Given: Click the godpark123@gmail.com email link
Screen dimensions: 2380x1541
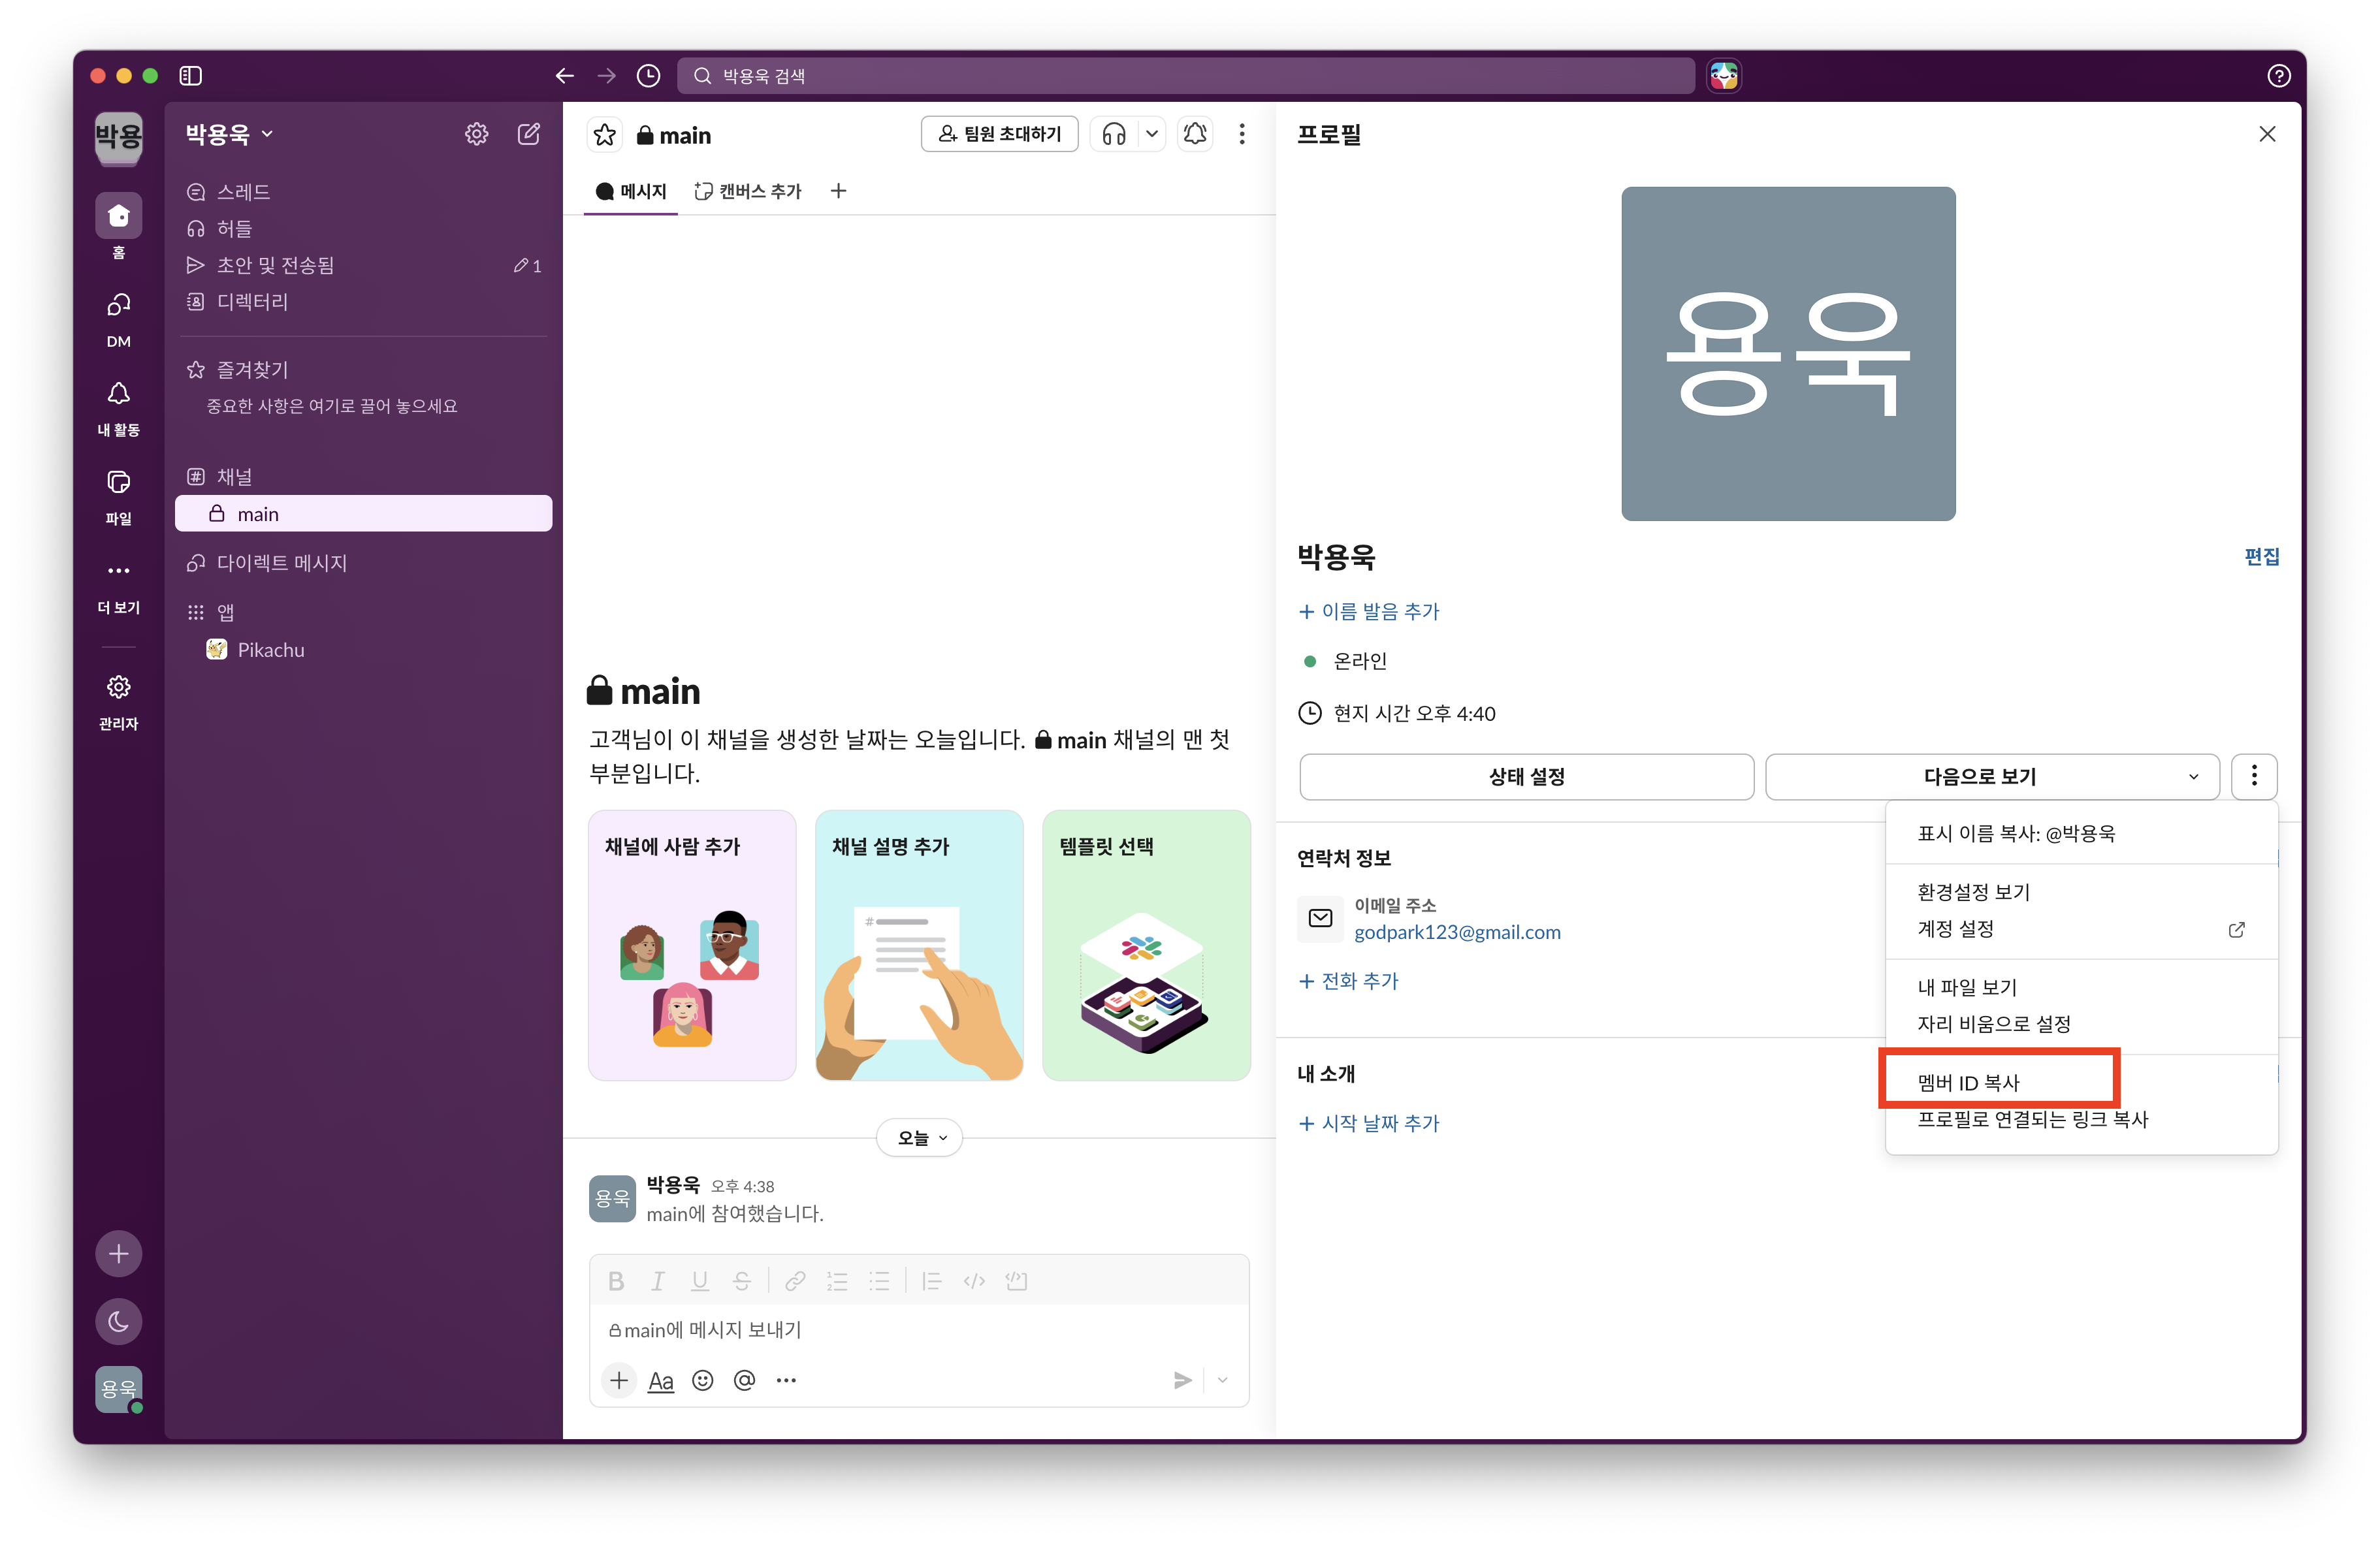Looking at the screenshot, I should click(1457, 932).
